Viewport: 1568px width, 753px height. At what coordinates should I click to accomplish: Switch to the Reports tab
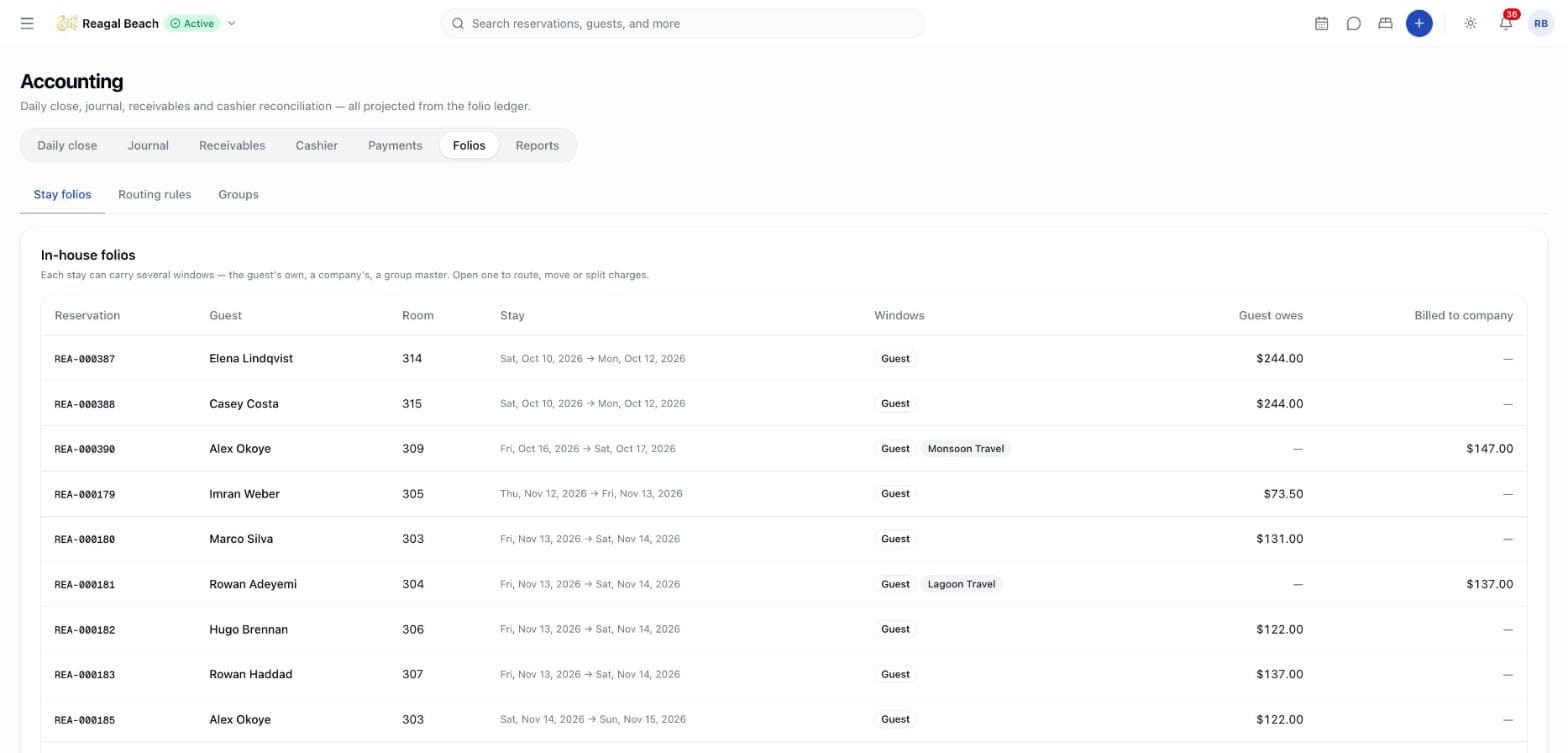coord(537,145)
